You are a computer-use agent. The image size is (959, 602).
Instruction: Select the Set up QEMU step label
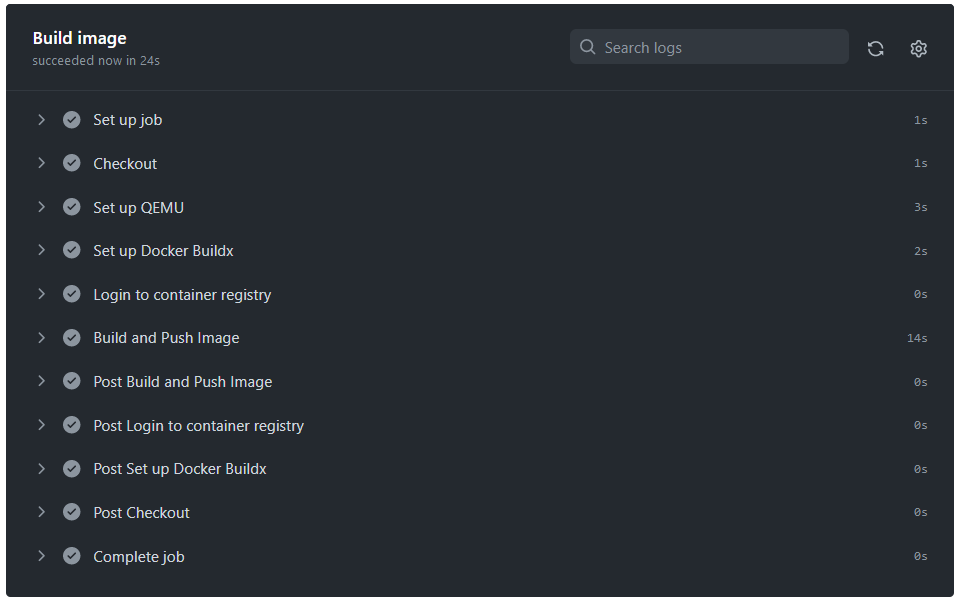[x=138, y=208]
